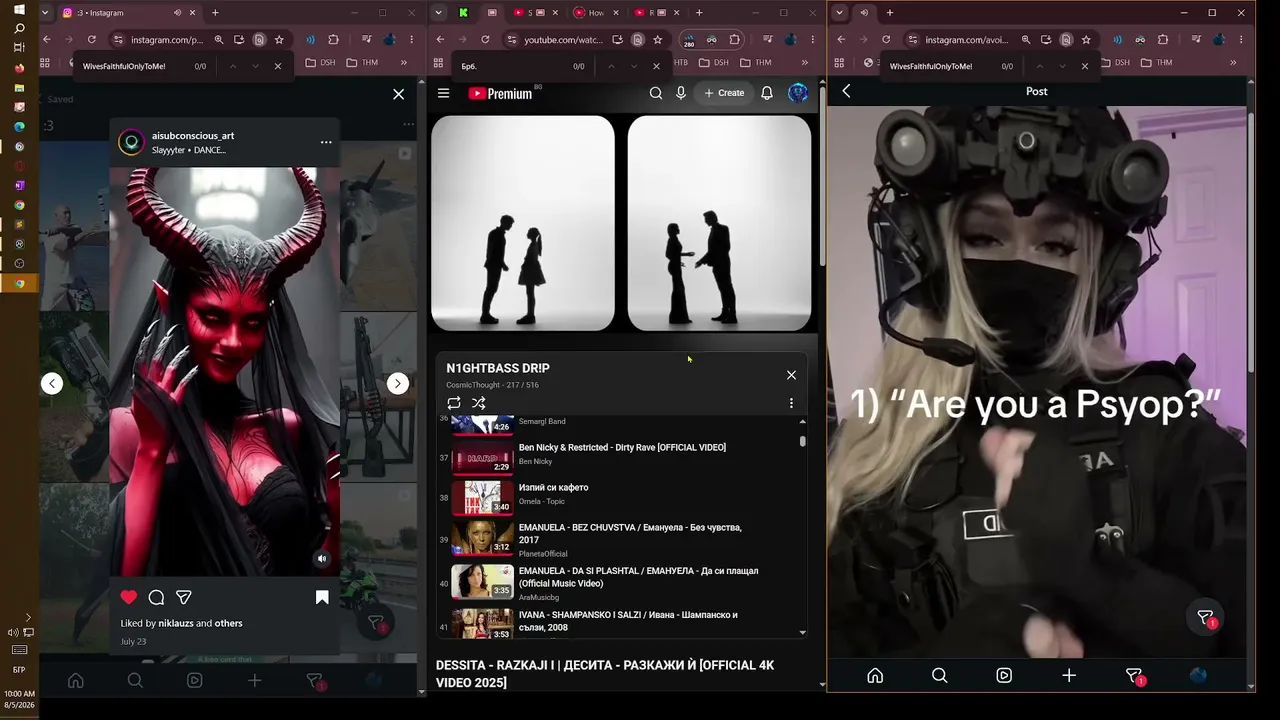Open Reels in the right Instagram window bottom bar
The image size is (1280, 720).
[1004, 675]
